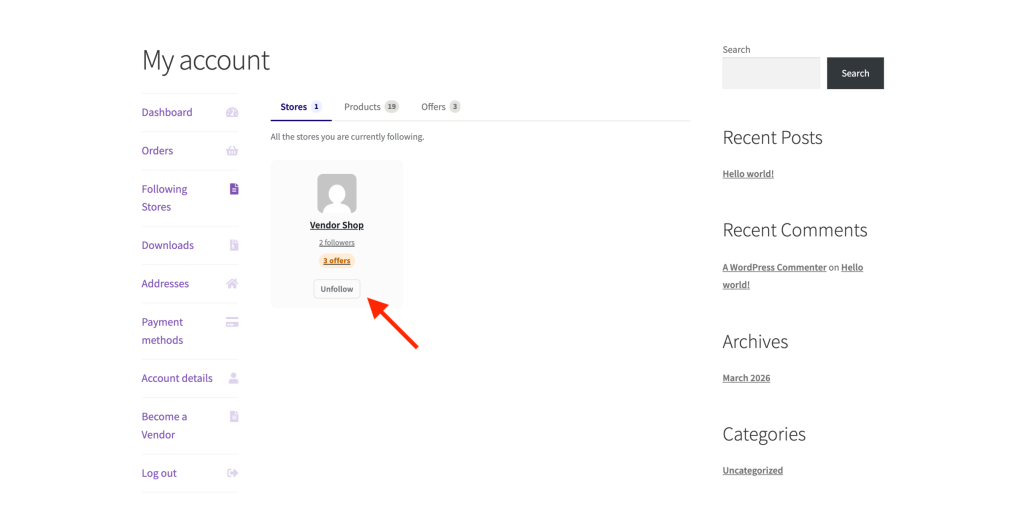Open the Dashboard account link
Viewport: 1024px width, 509px height.
(167, 112)
